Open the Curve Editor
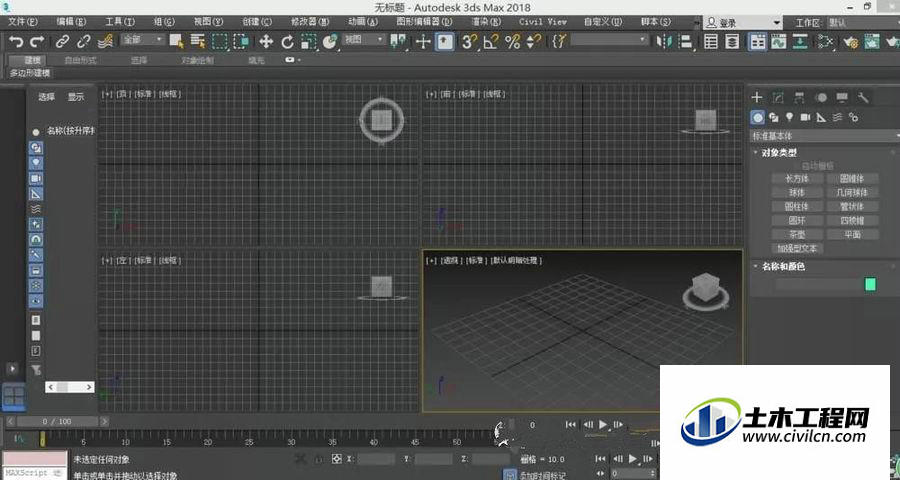900x480 pixels. pos(779,41)
